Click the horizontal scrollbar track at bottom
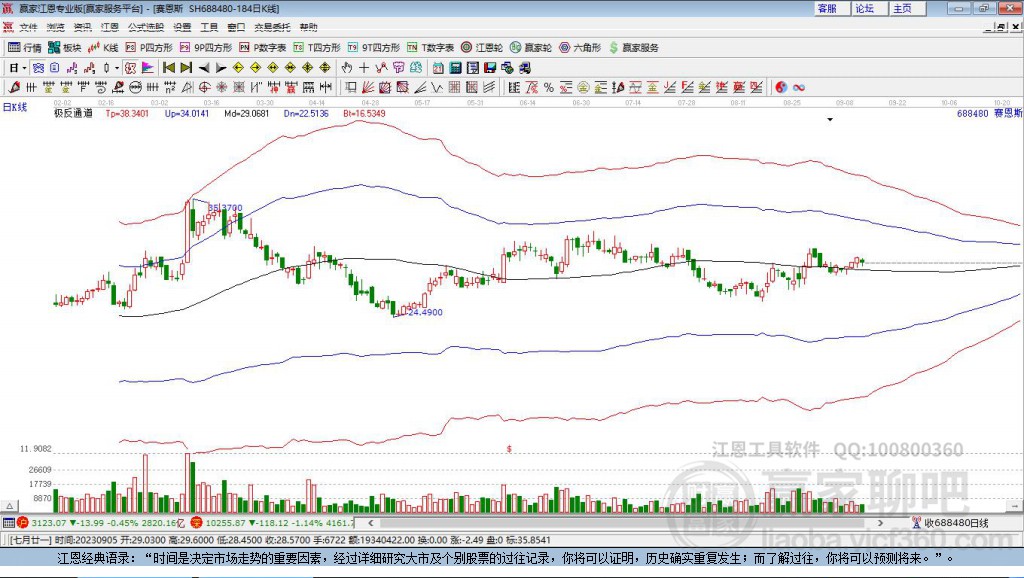This screenshot has height=578, width=1024. 624,522
